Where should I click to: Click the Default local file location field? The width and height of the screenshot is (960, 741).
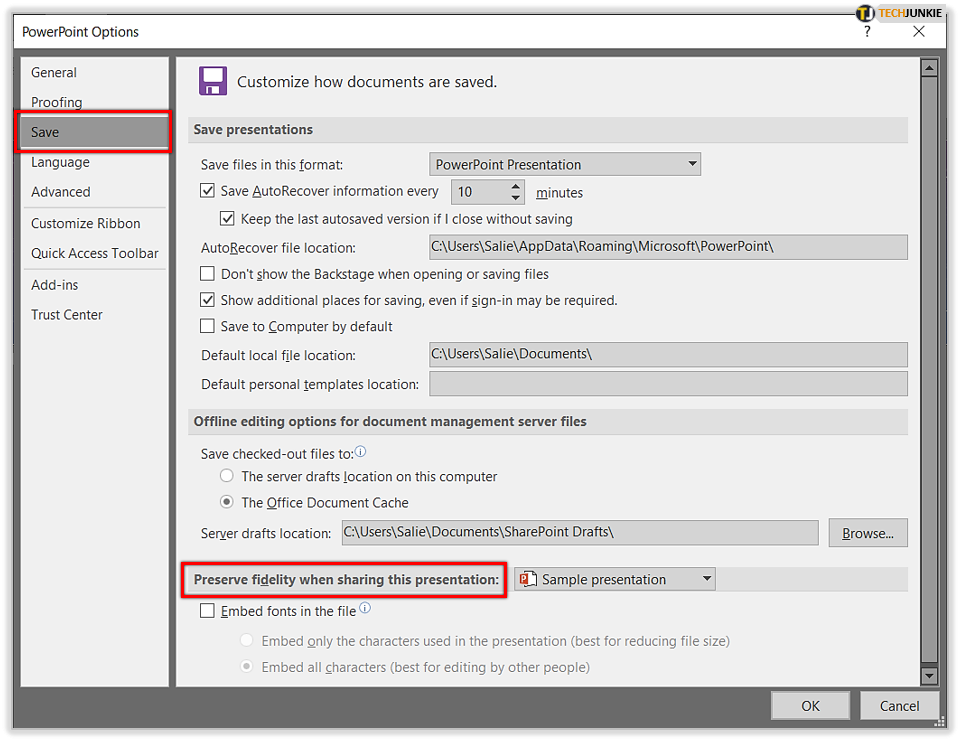point(668,355)
